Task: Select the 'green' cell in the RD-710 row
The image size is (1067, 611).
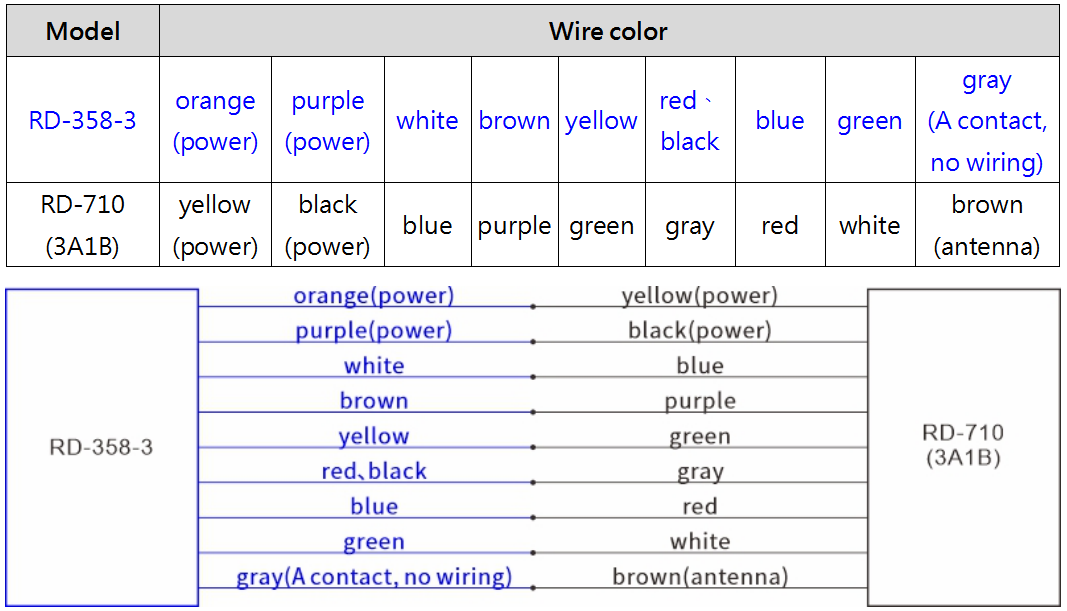Action: click(x=601, y=226)
